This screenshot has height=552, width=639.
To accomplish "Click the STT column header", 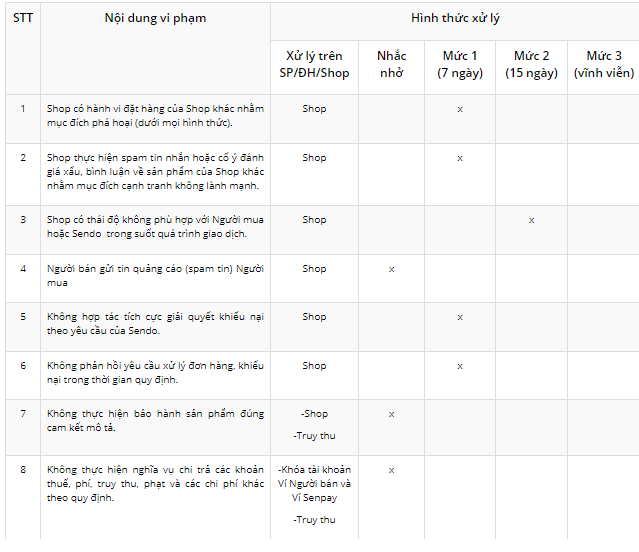I will pyautogui.click(x=22, y=19).
